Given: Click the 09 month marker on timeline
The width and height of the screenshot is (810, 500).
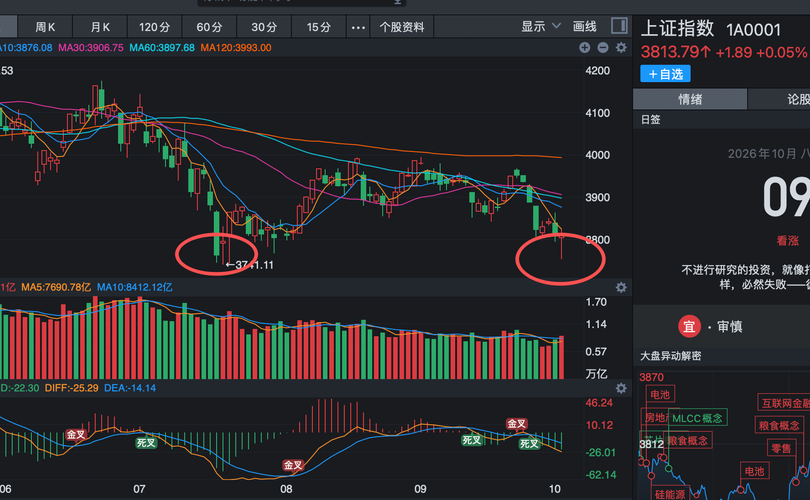Looking at the screenshot, I should [x=420, y=489].
